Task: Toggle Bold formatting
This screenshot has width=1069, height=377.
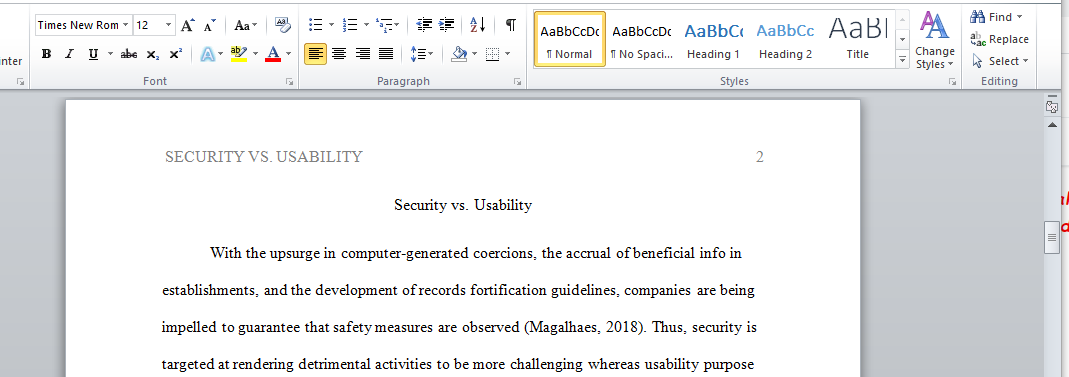Action: [46, 54]
